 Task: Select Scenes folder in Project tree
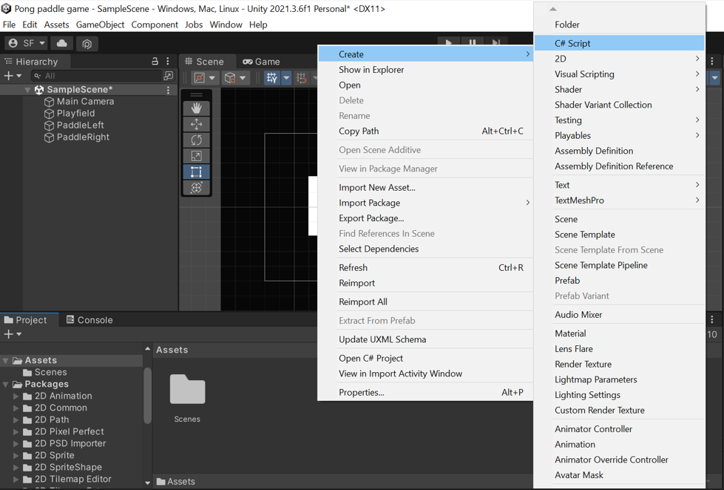click(45, 372)
